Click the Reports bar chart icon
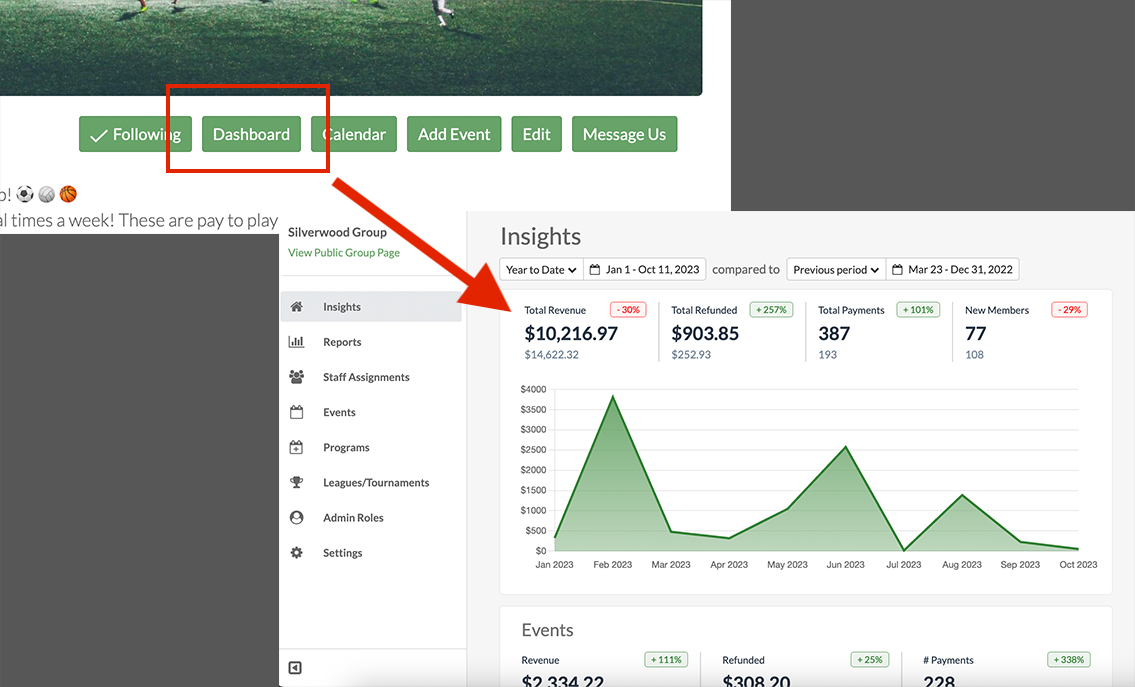Image resolution: width=1135 pixels, height=687 pixels. (296, 342)
